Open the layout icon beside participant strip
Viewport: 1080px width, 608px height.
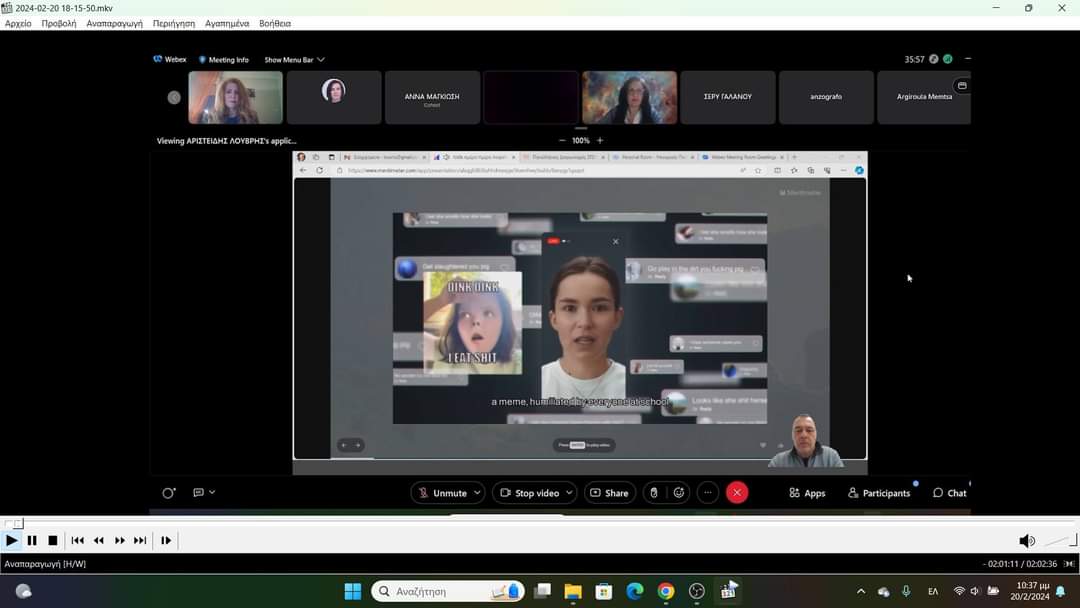point(962,86)
